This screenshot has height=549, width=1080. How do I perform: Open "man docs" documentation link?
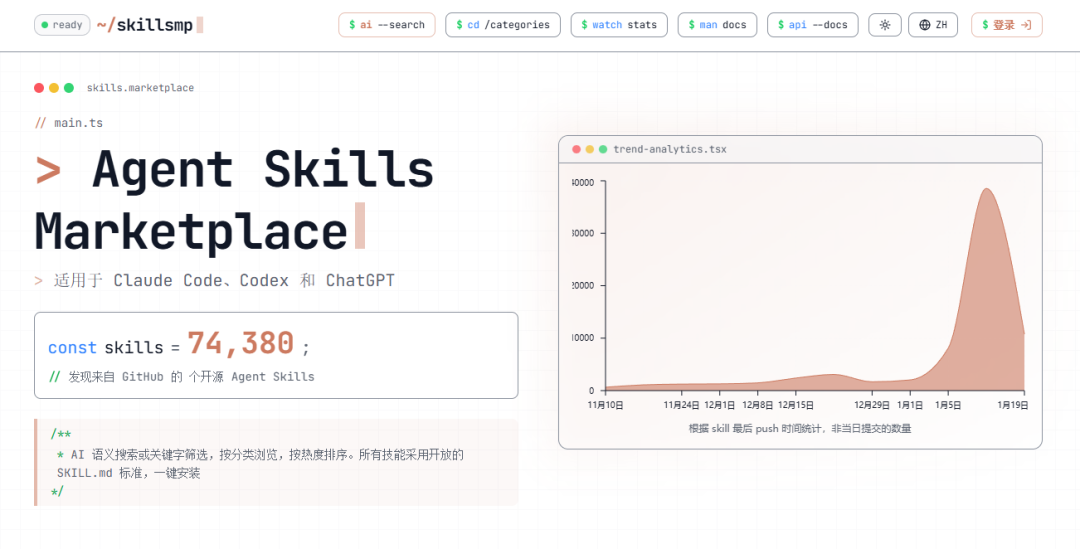716,25
